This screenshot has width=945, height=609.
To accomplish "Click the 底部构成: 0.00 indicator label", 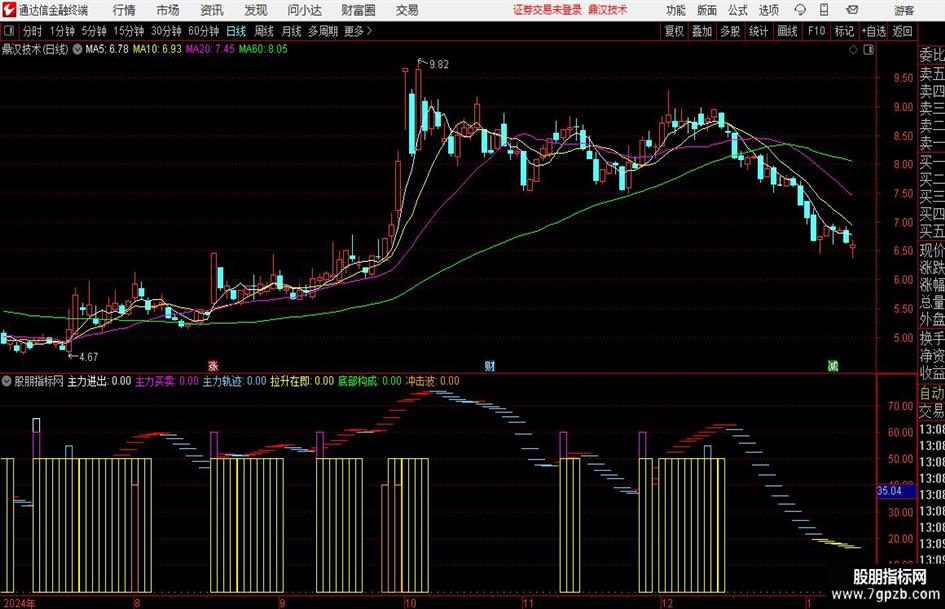I will 369,381.
